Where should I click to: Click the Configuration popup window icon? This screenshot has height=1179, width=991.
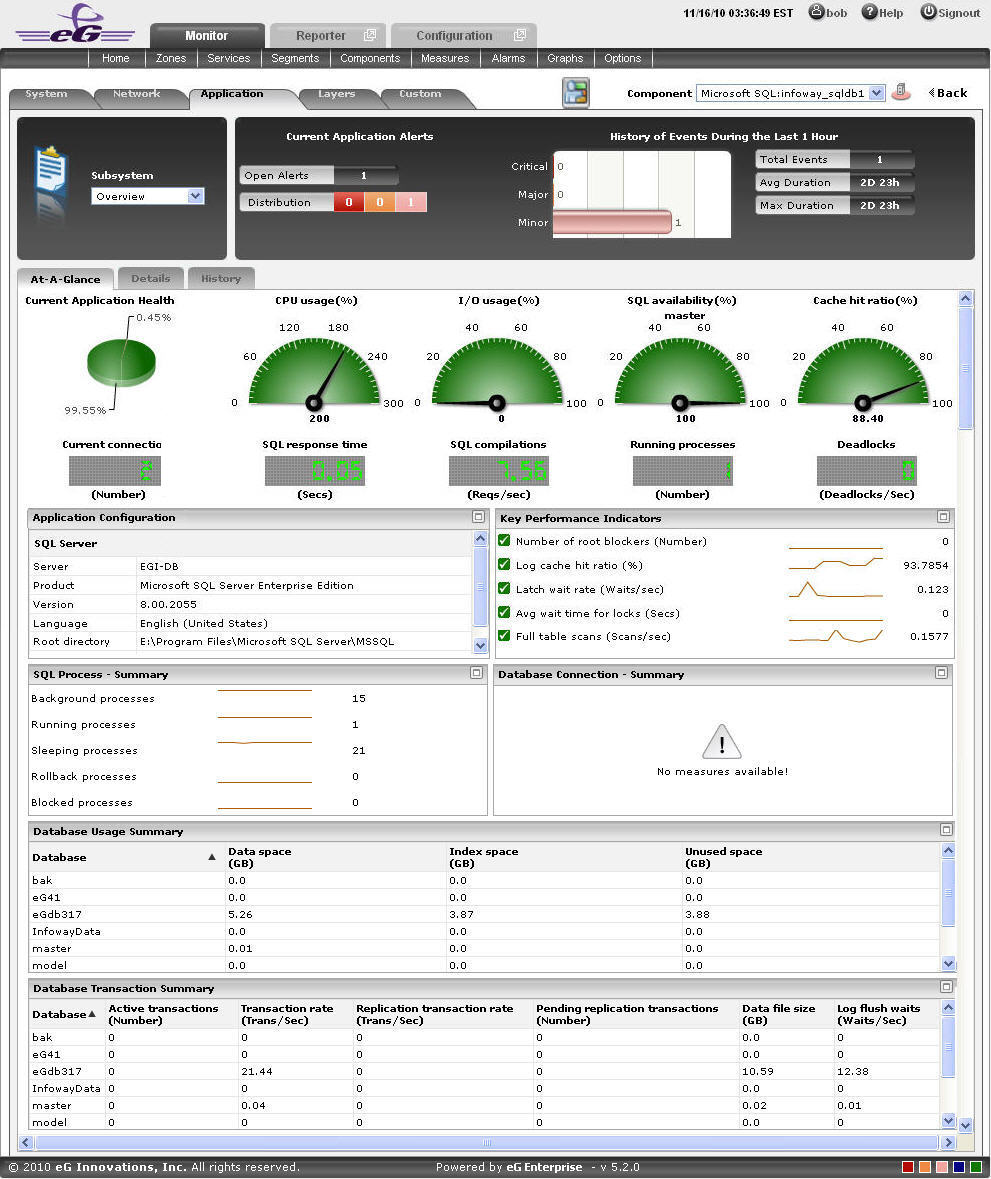520,35
